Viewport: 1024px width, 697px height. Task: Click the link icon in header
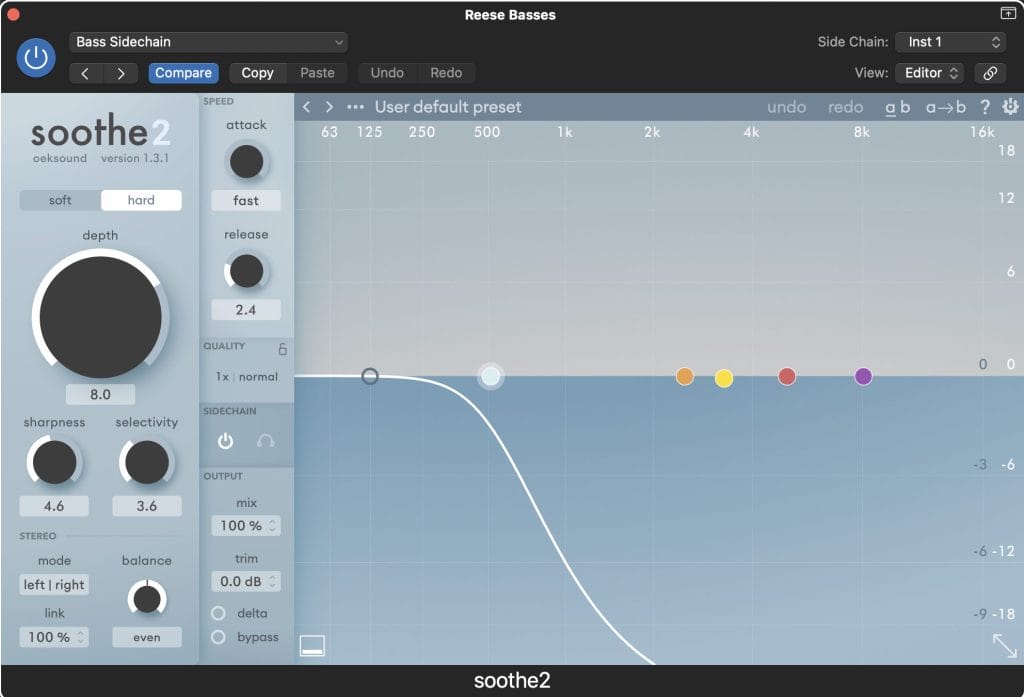click(989, 73)
